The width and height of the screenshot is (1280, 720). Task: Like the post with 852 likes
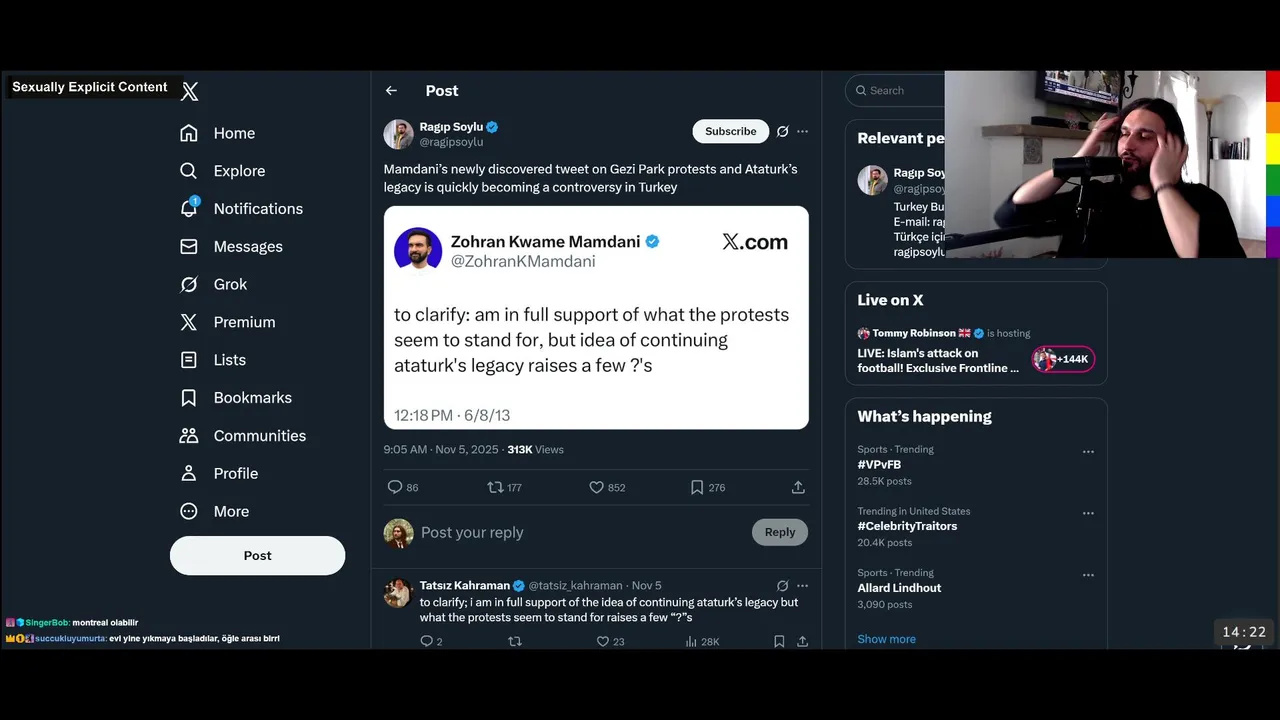click(x=597, y=487)
